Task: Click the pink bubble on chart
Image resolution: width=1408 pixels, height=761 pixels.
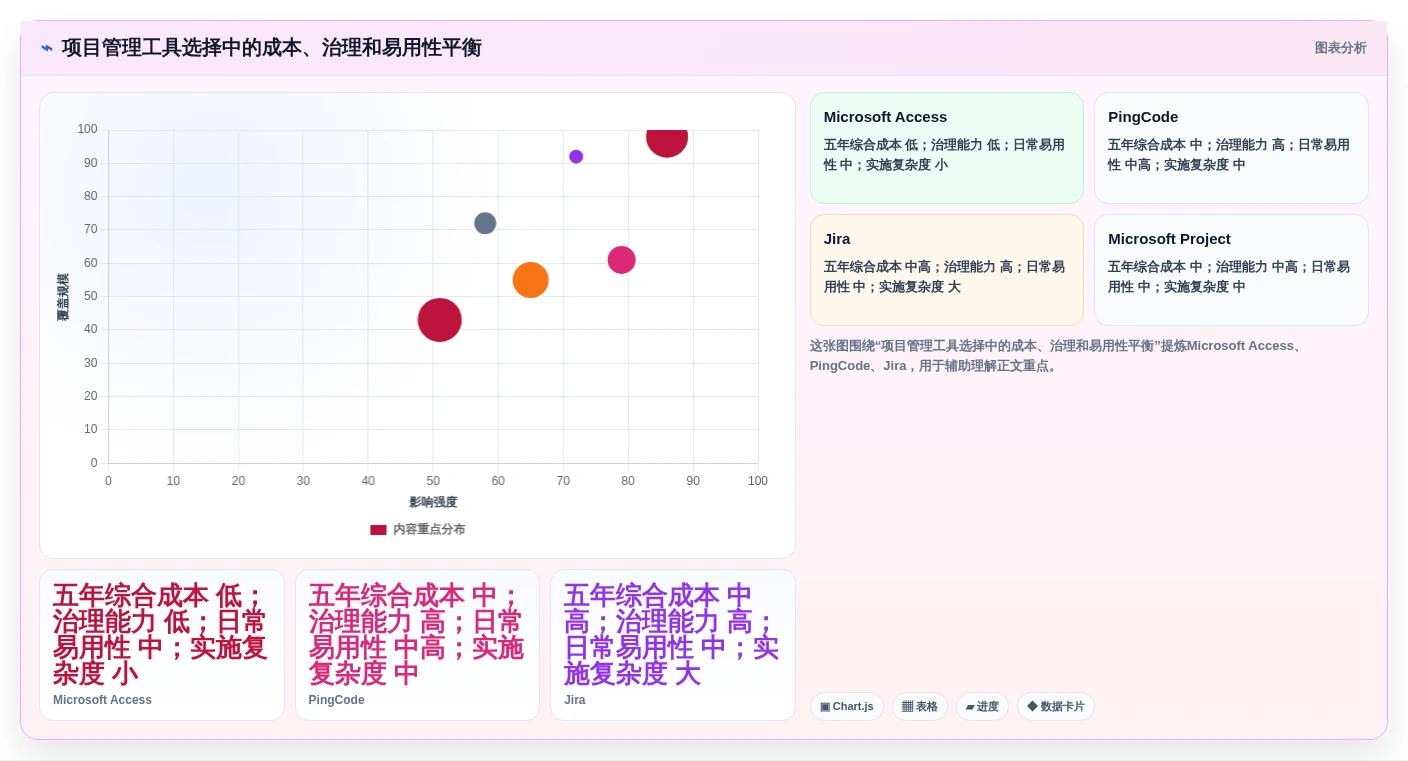Action: (x=622, y=260)
